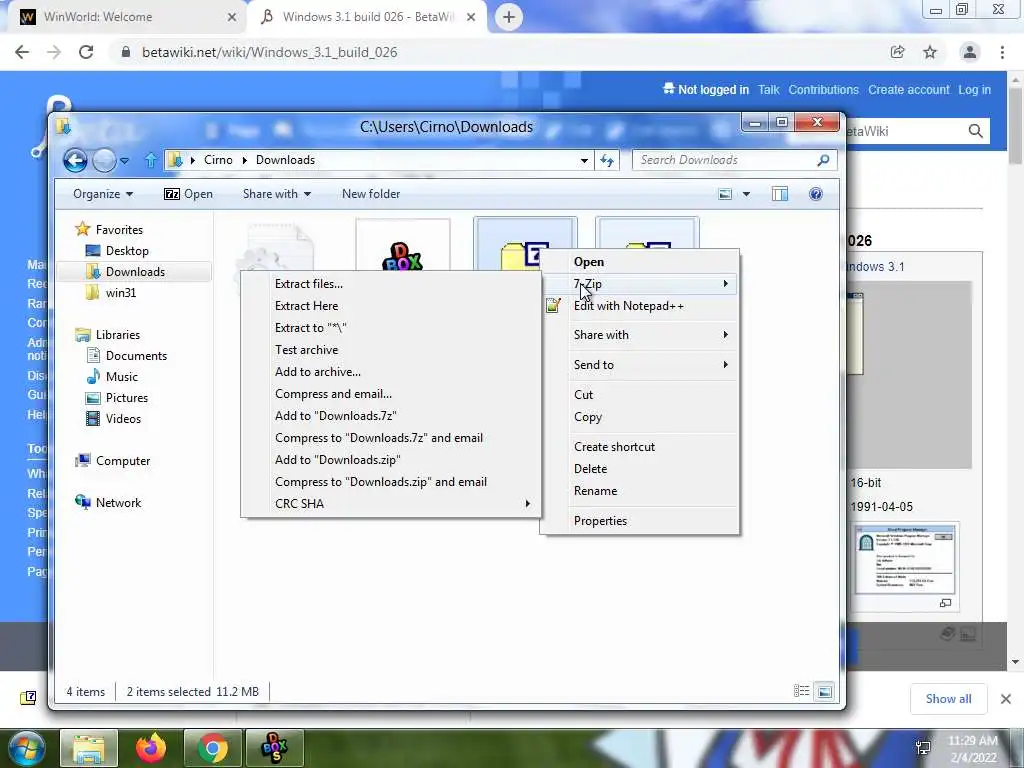This screenshot has width=1024, height=768.
Task: Open Chrome from the taskbar
Action: point(212,748)
